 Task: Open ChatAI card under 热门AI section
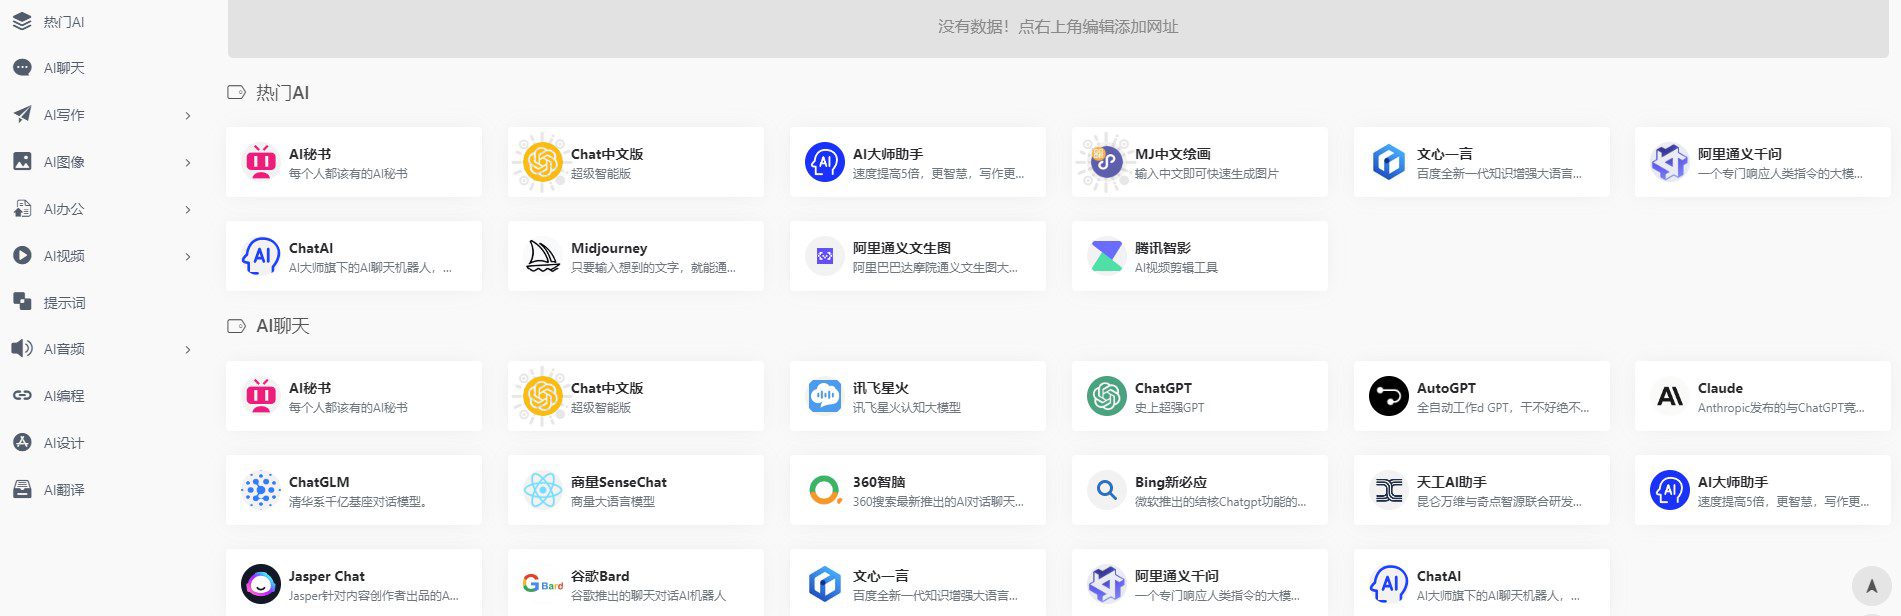tap(354, 256)
